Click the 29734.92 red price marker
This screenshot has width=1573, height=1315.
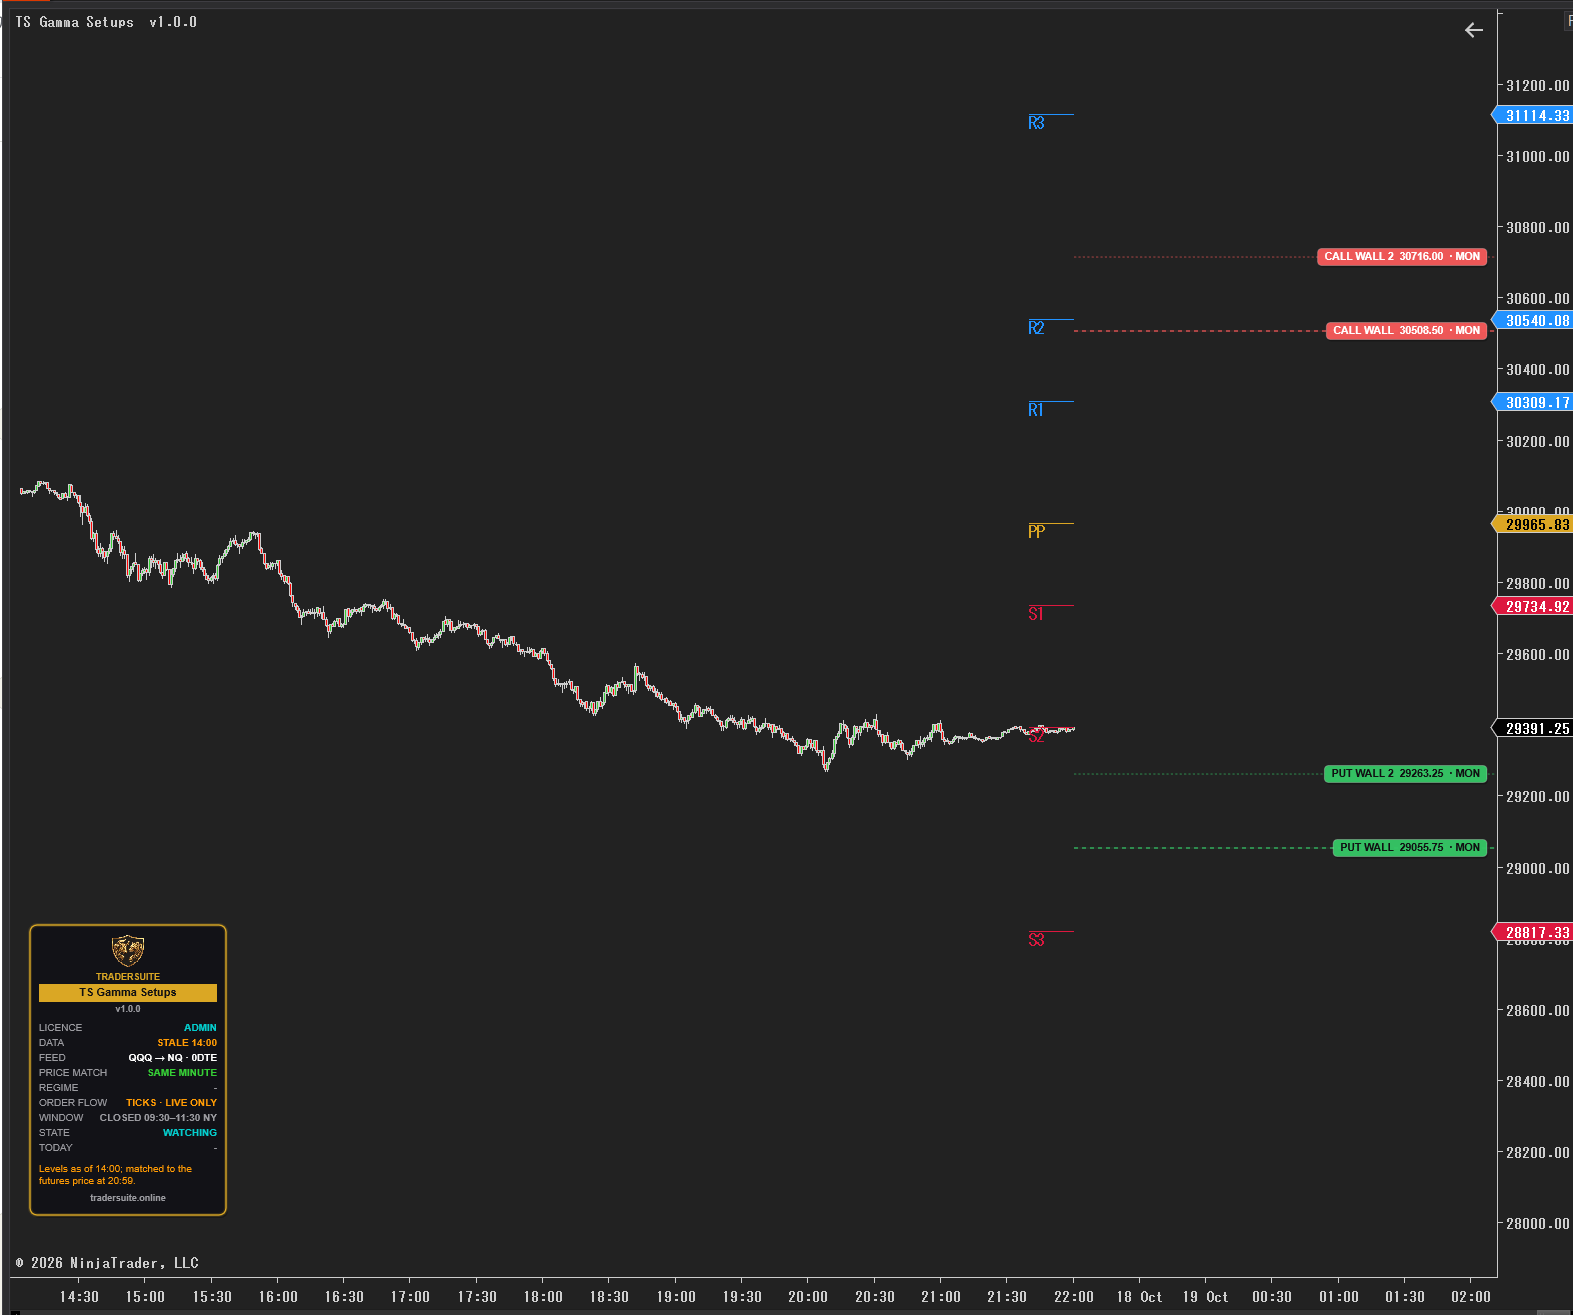(1533, 607)
